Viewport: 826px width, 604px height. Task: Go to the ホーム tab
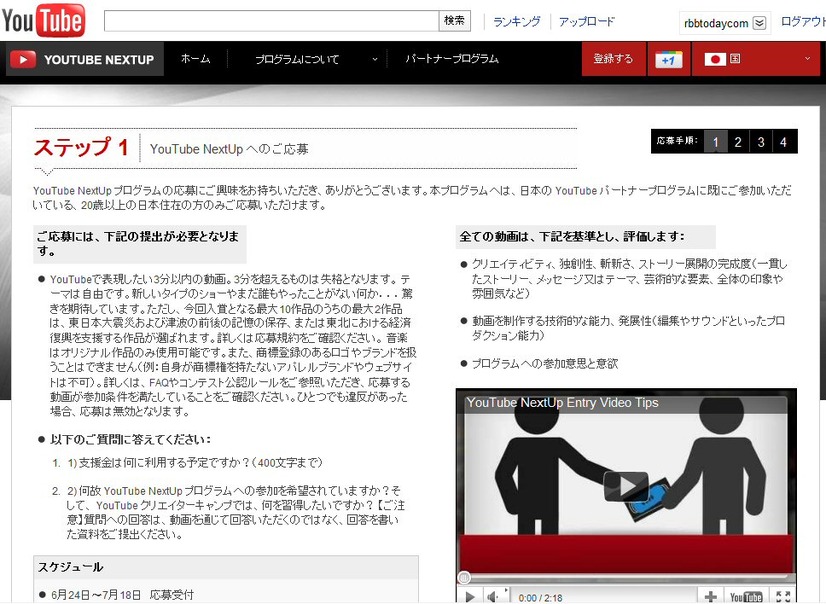195,59
